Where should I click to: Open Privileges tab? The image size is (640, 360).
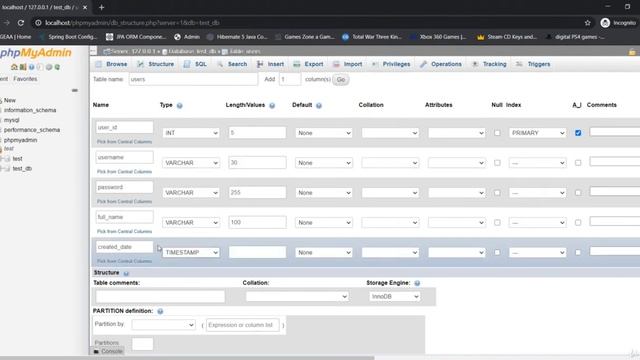point(391,64)
